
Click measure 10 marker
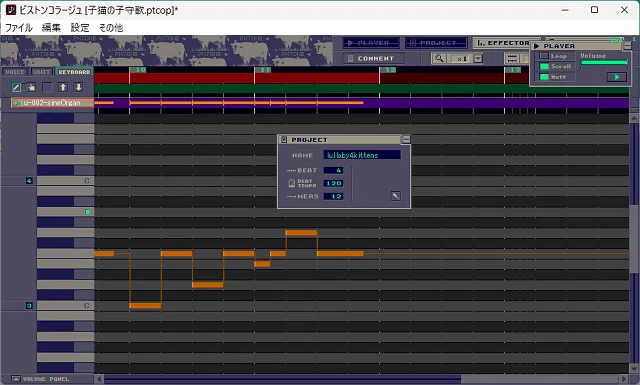tap(140, 70)
